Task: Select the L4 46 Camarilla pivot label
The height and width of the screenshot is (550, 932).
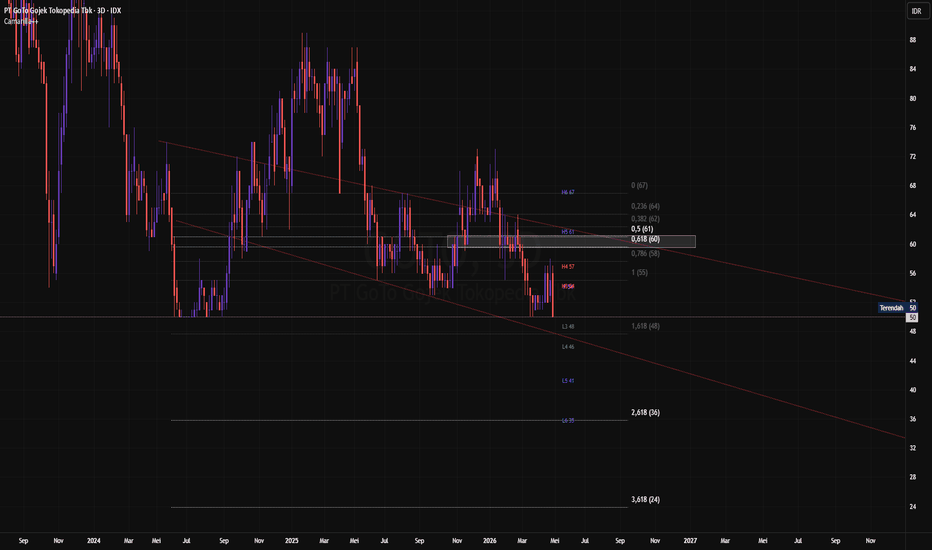Action: point(568,347)
